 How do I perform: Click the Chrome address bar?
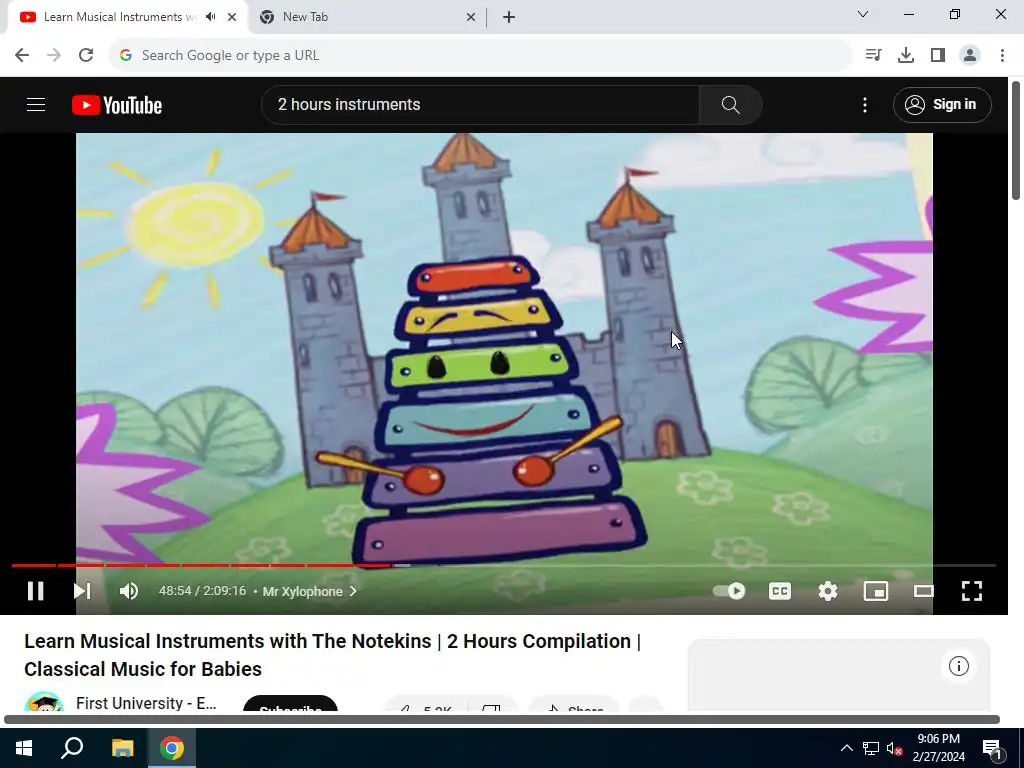pos(480,55)
